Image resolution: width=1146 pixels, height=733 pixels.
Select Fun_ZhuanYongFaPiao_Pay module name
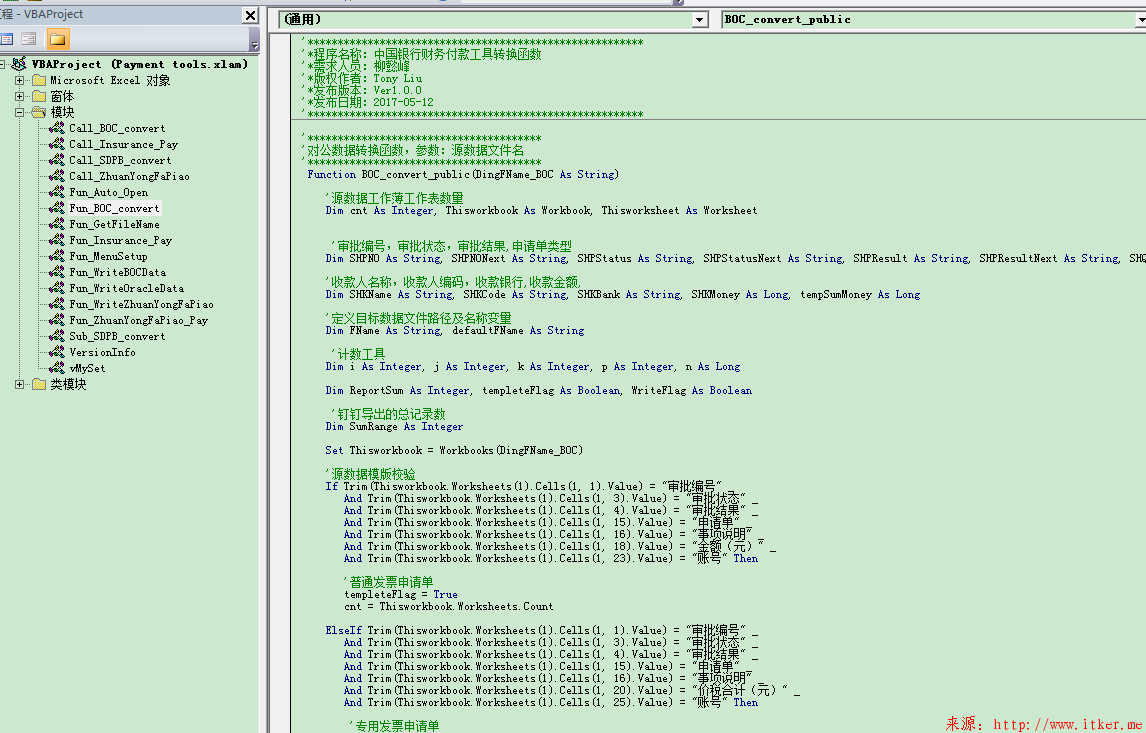[x=138, y=321]
